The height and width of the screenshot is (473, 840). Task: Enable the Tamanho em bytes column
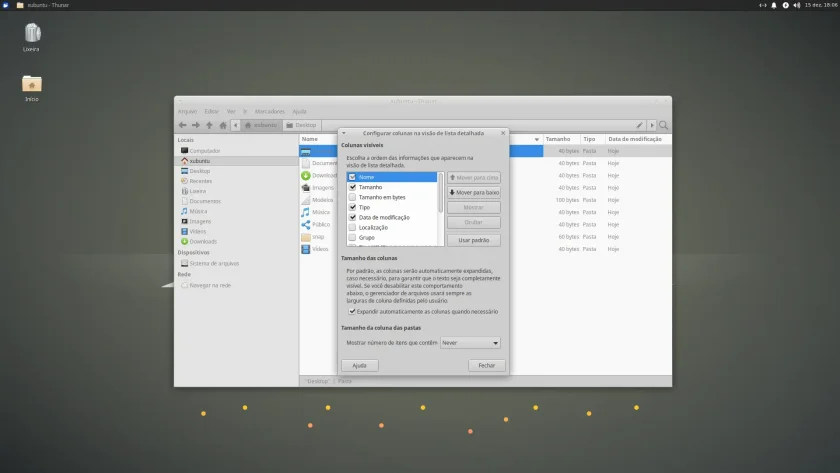[x=352, y=198]
